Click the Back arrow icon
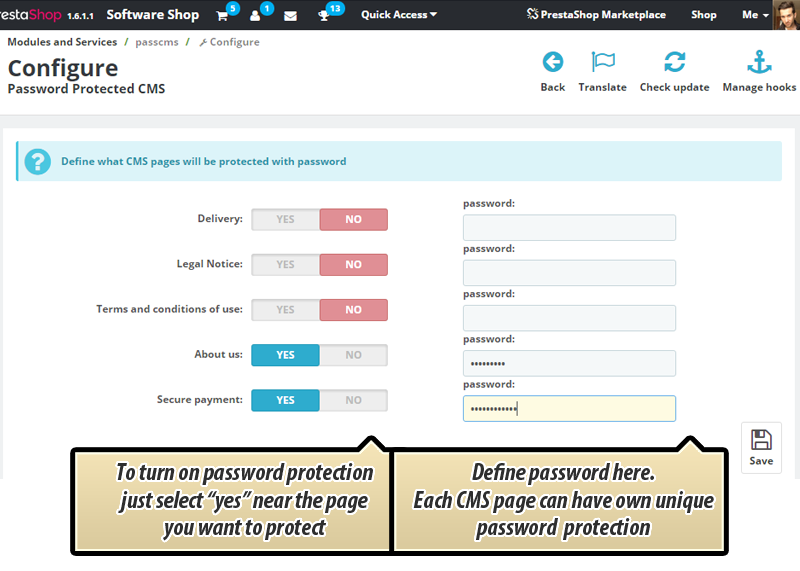Screen dimensions: 800x571 553,63
